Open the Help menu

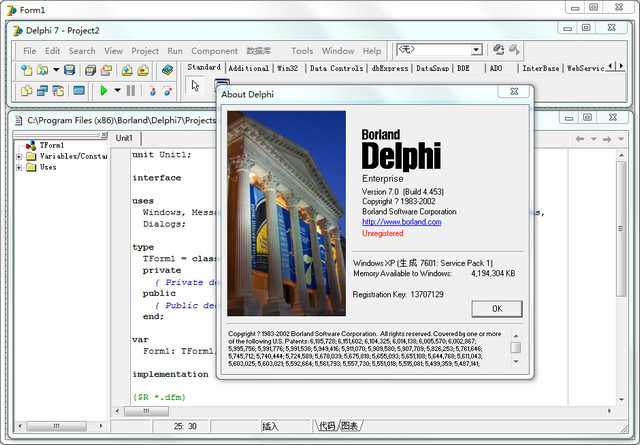point(372,51)
